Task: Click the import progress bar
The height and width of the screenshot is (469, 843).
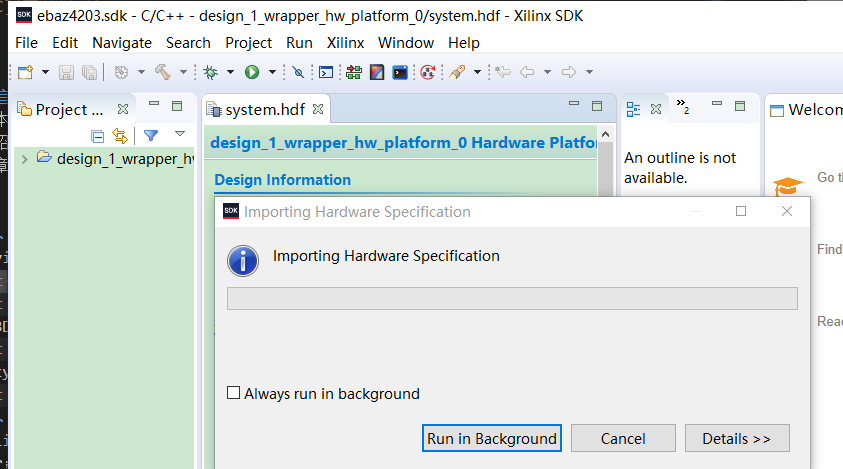Action: (512, 299)
